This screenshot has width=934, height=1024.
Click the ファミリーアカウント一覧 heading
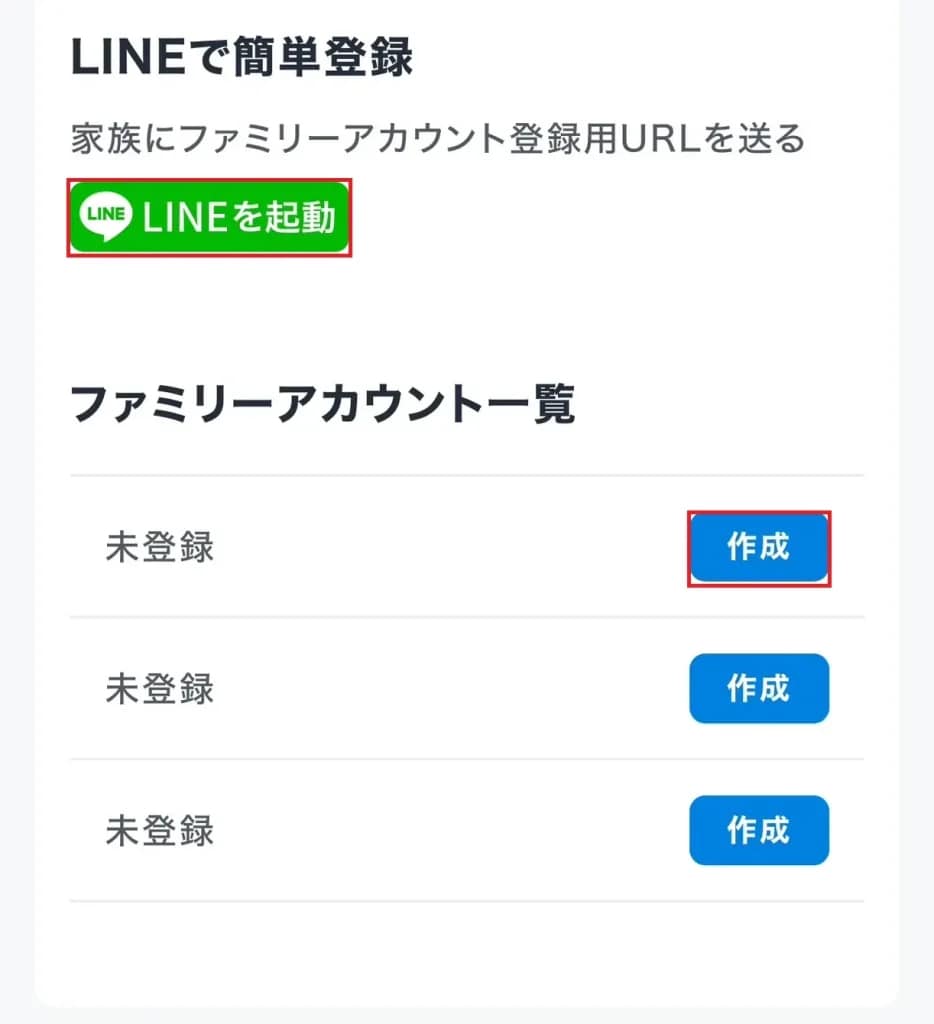pyautogui.click(x=323, y=404)
